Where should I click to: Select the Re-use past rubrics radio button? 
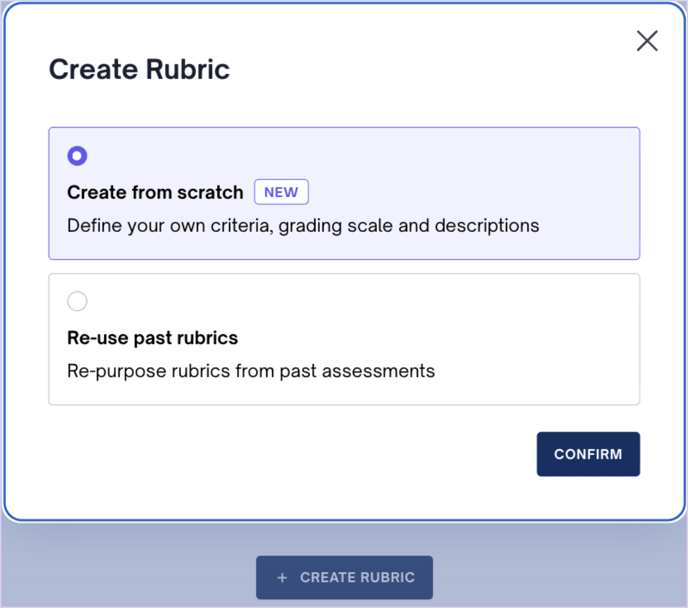coord(77,301)
